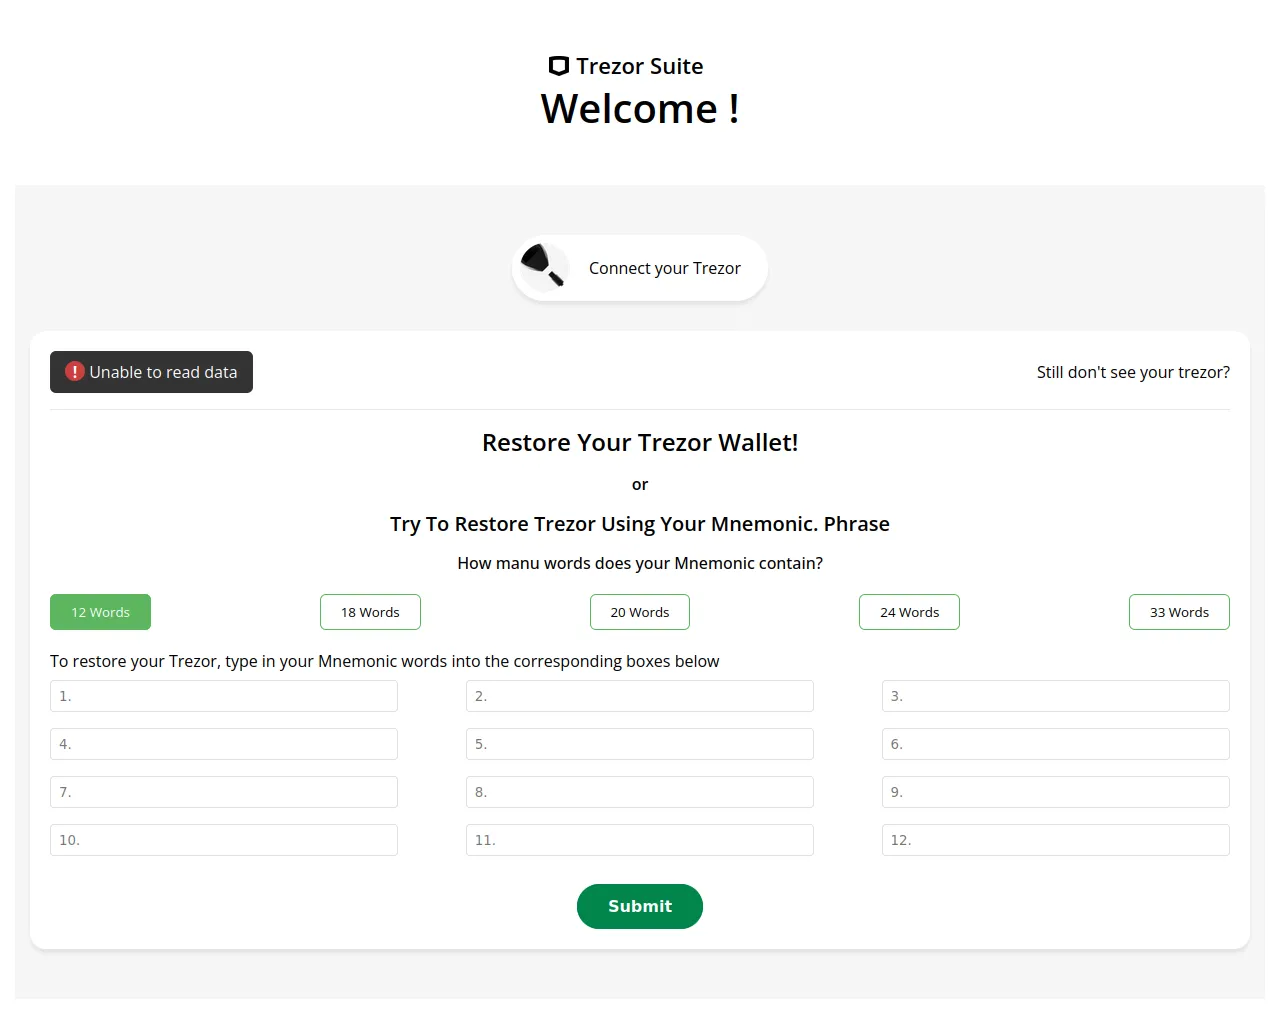
Task: Activate the 10th word field
Action: point(224,840)
